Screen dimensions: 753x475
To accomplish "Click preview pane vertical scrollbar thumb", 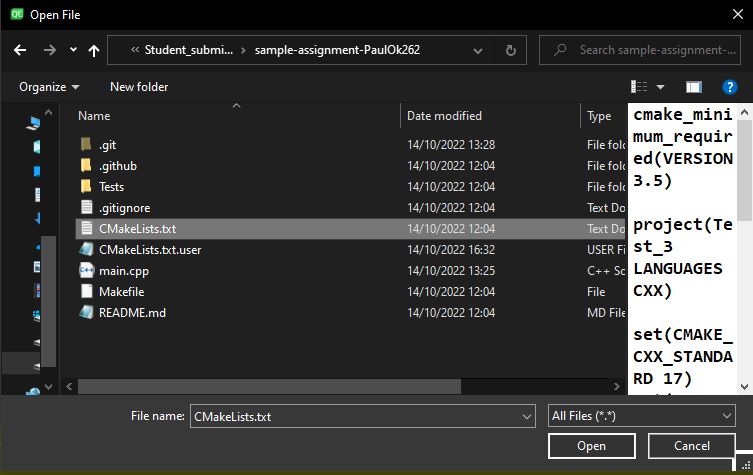I will [744, 170].
